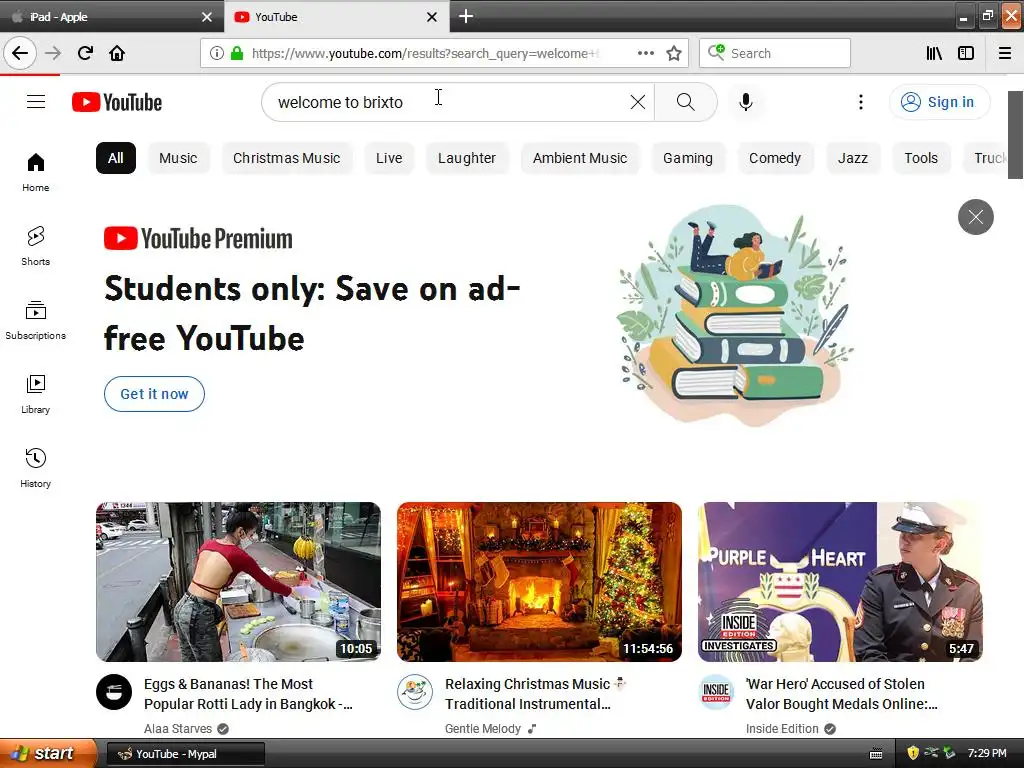Open Inside Edition channel avatar
Screen dimensions: 1024x768
point(716,692)
